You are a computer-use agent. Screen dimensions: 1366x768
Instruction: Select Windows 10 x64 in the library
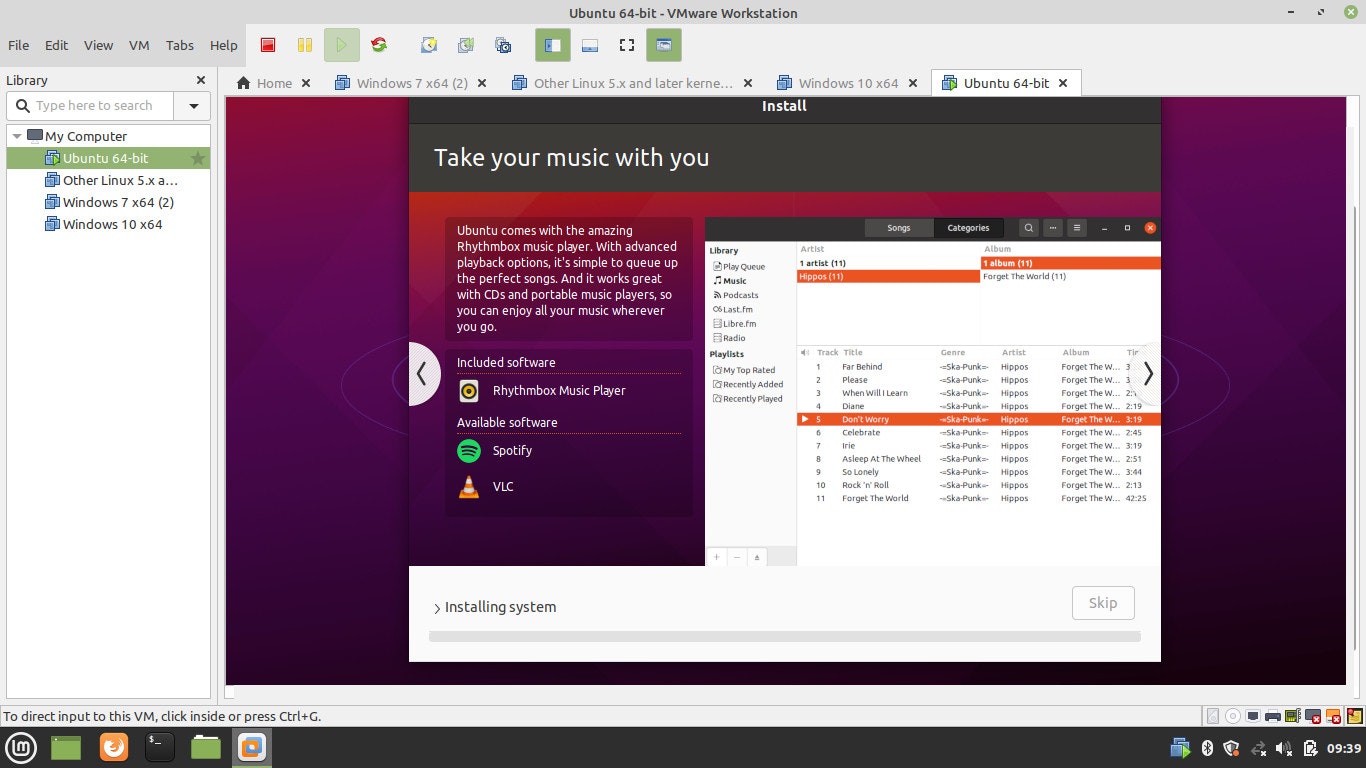pos(108,224)
